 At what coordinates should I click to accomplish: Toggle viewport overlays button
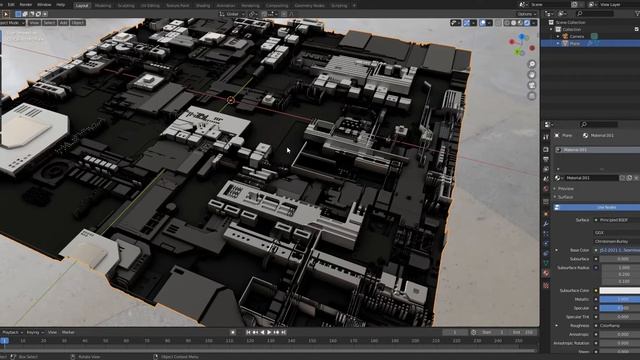[x=483, y=23]
